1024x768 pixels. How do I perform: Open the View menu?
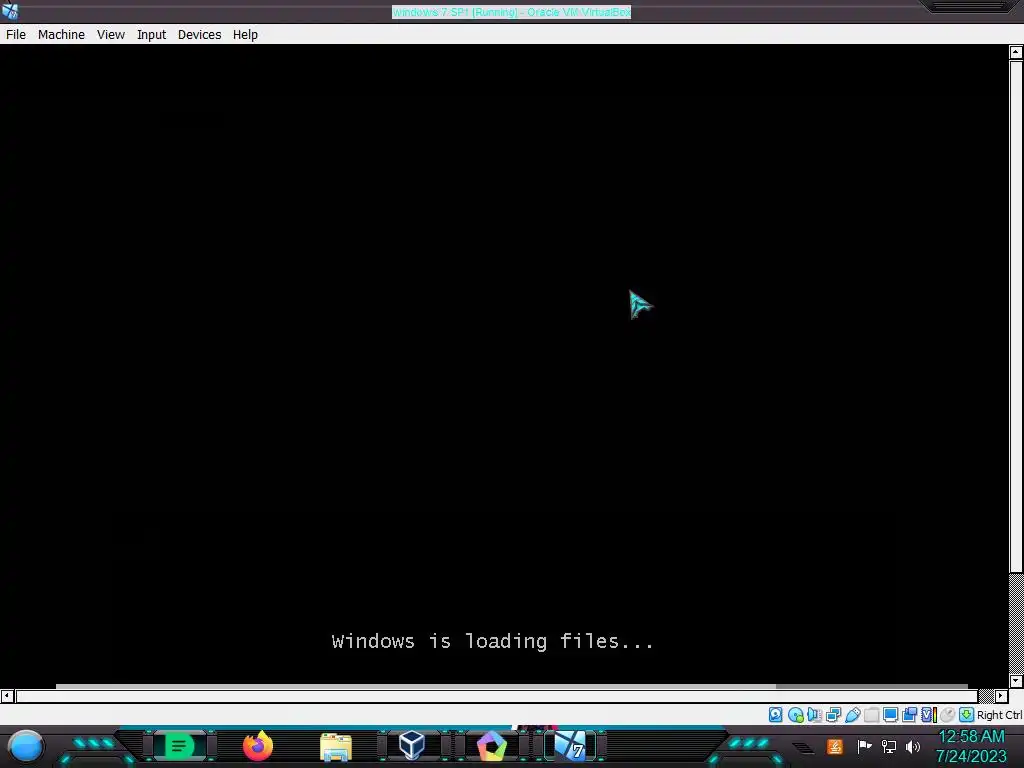[x=110, y=35]
